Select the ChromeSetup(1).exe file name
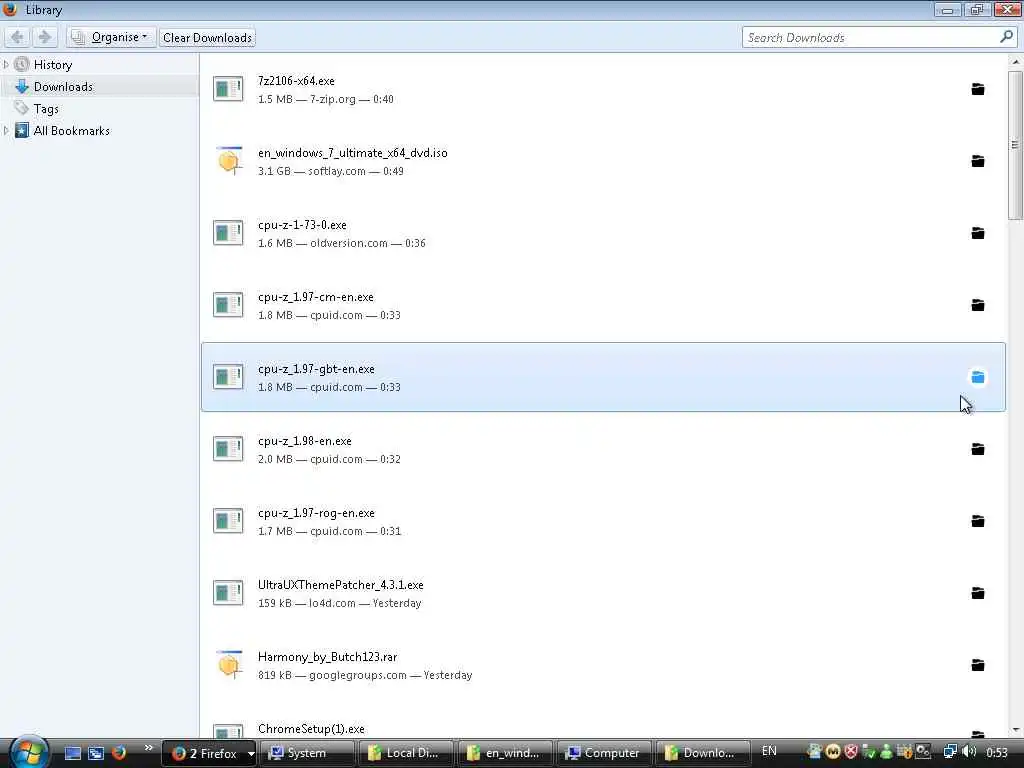The width and height of the screenshot is (1024, 768). pyautogui.click(x=311, y=729)
